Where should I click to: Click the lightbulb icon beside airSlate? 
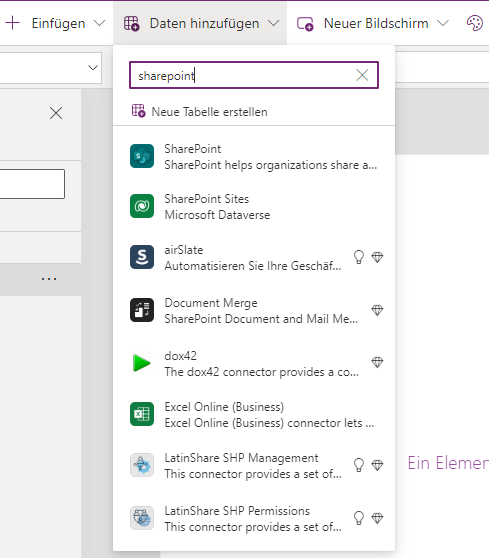tap(359, 257)
